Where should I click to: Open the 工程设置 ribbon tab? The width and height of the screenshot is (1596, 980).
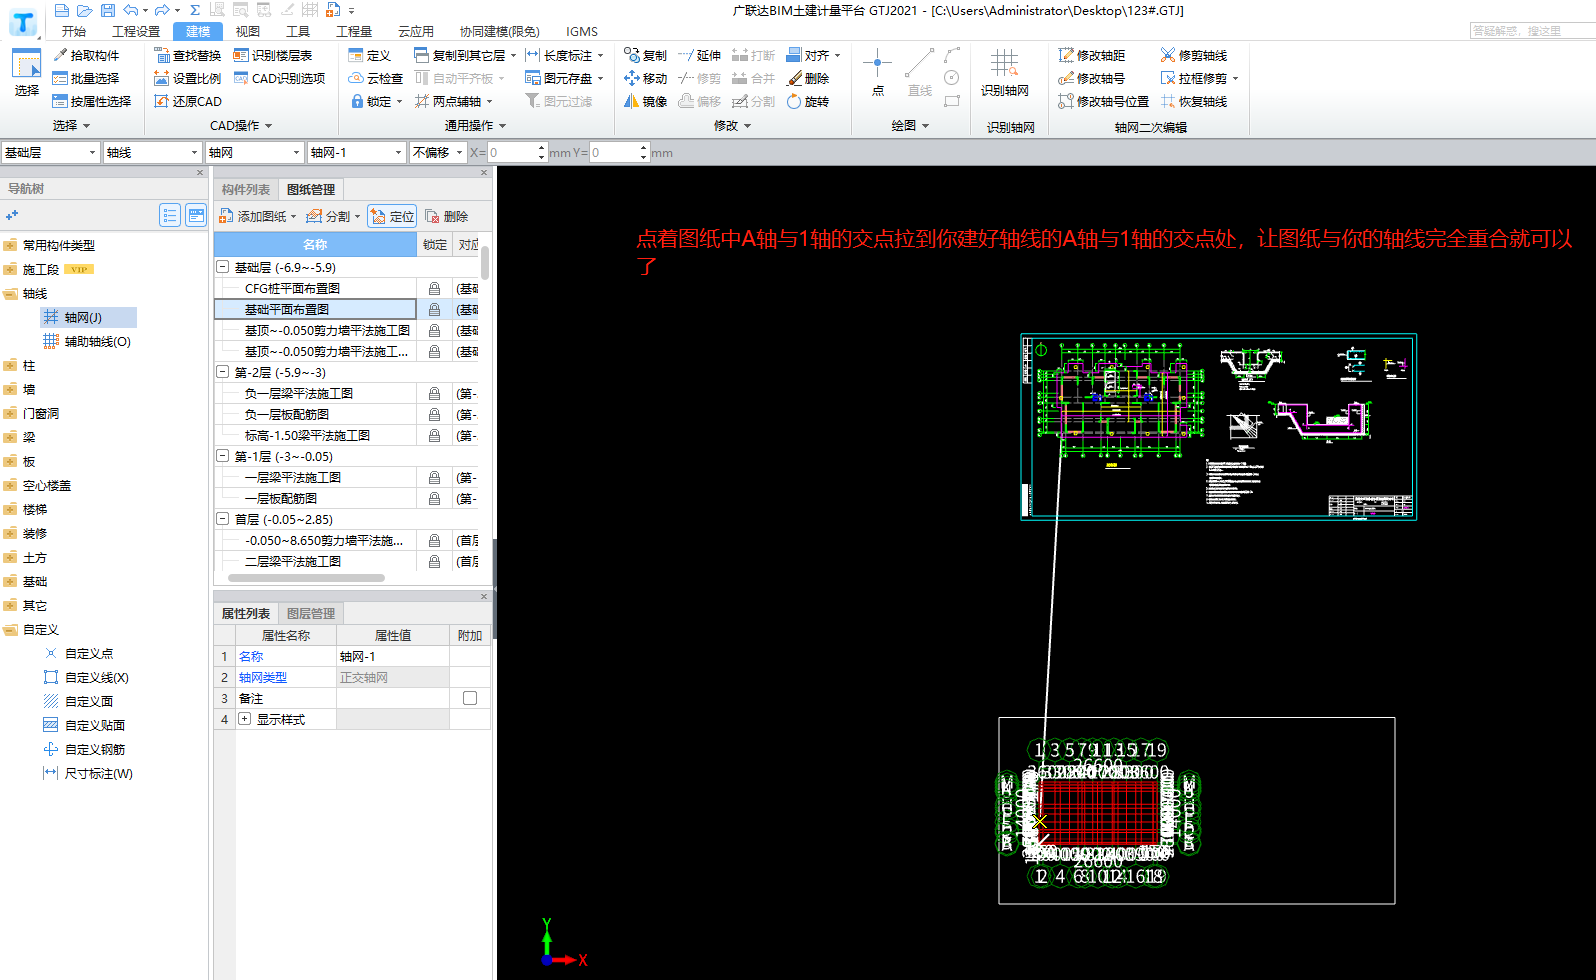136,31
